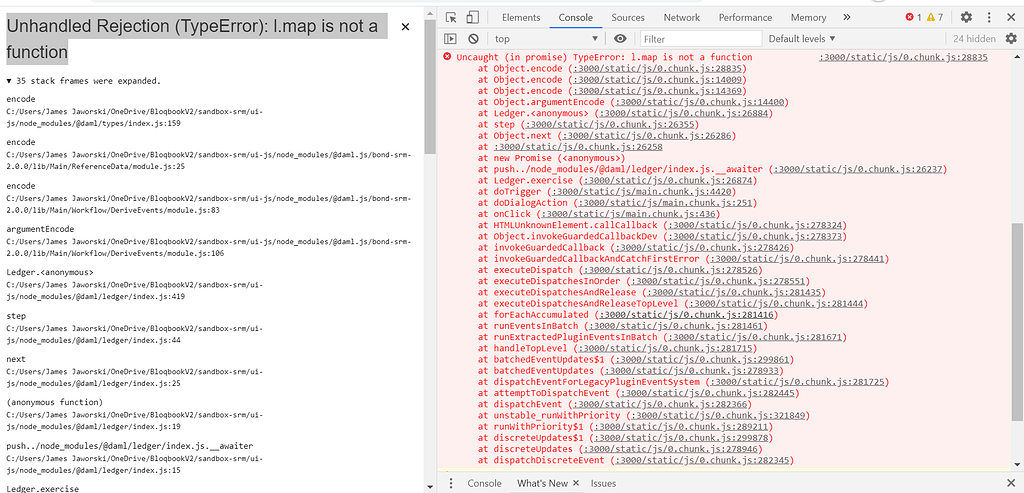Open the doDialogAction main.chunk.js:251 link
Viewport: 1024px width, 493px height.
[x=662, y=202]
